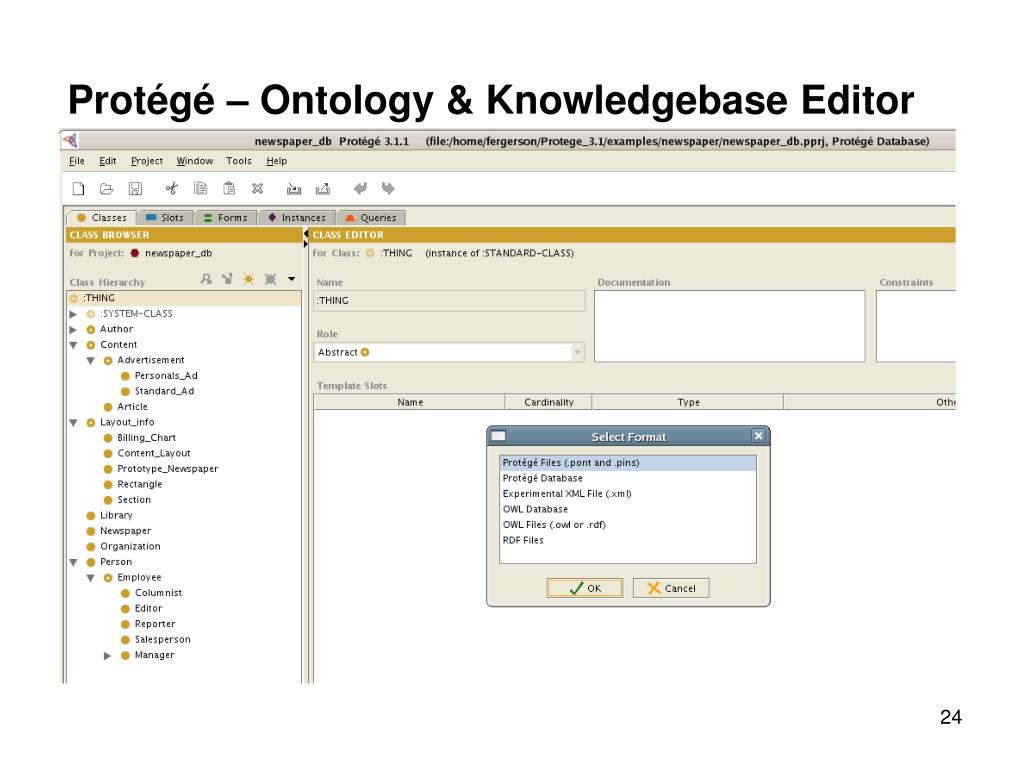1024x768 pixels.
Task: Click the Redo arrow toolbar icon
Action: [389, 189]
